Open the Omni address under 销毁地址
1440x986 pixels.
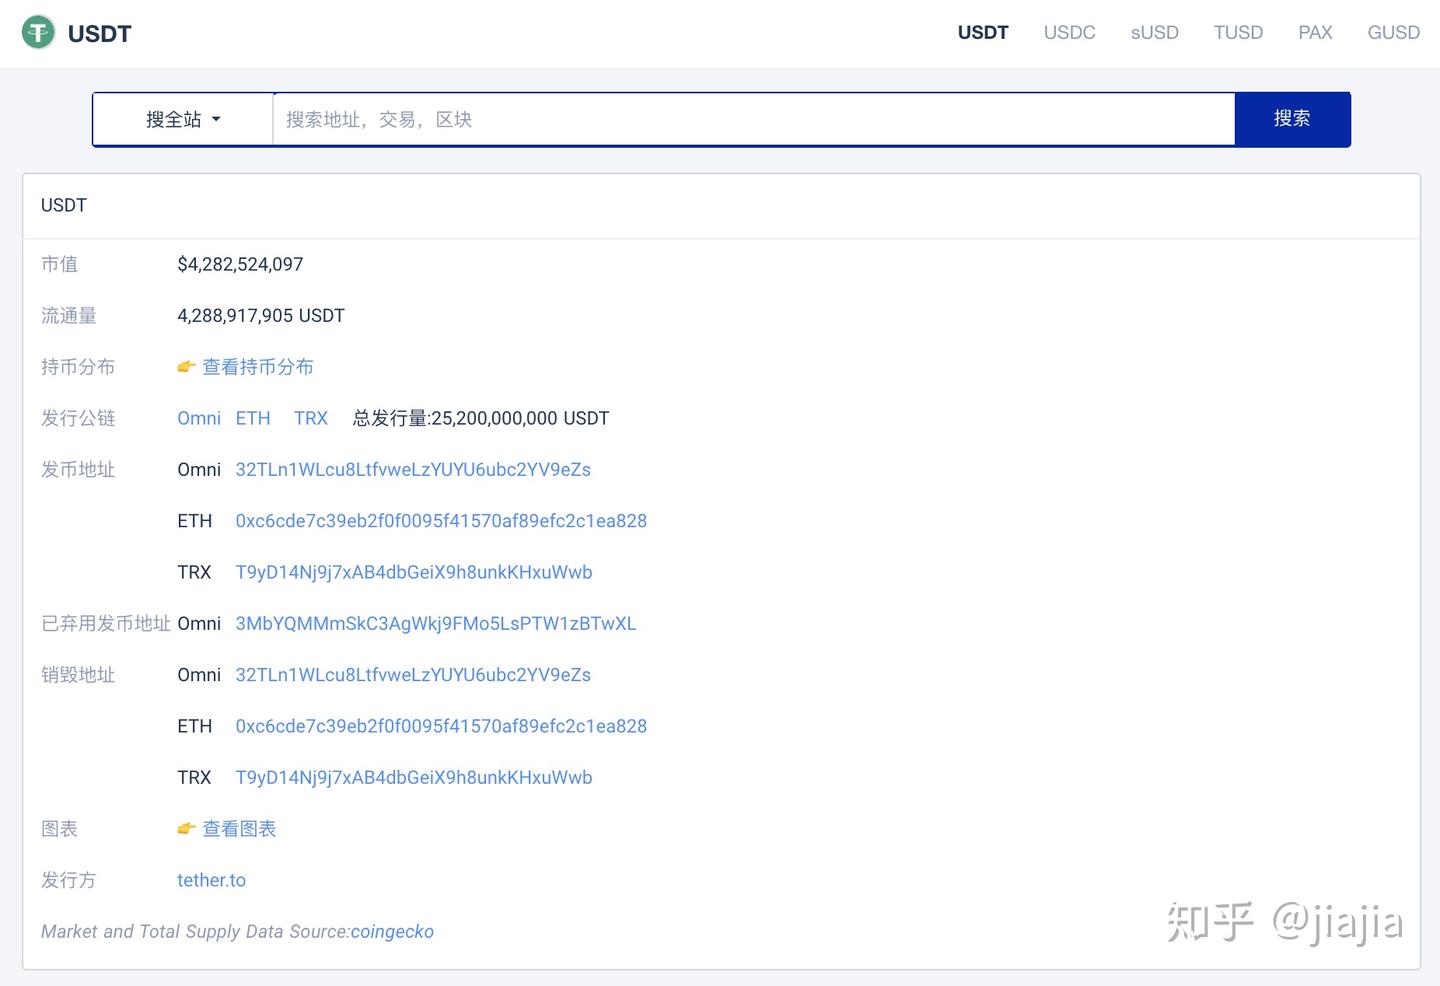point(413,675)
